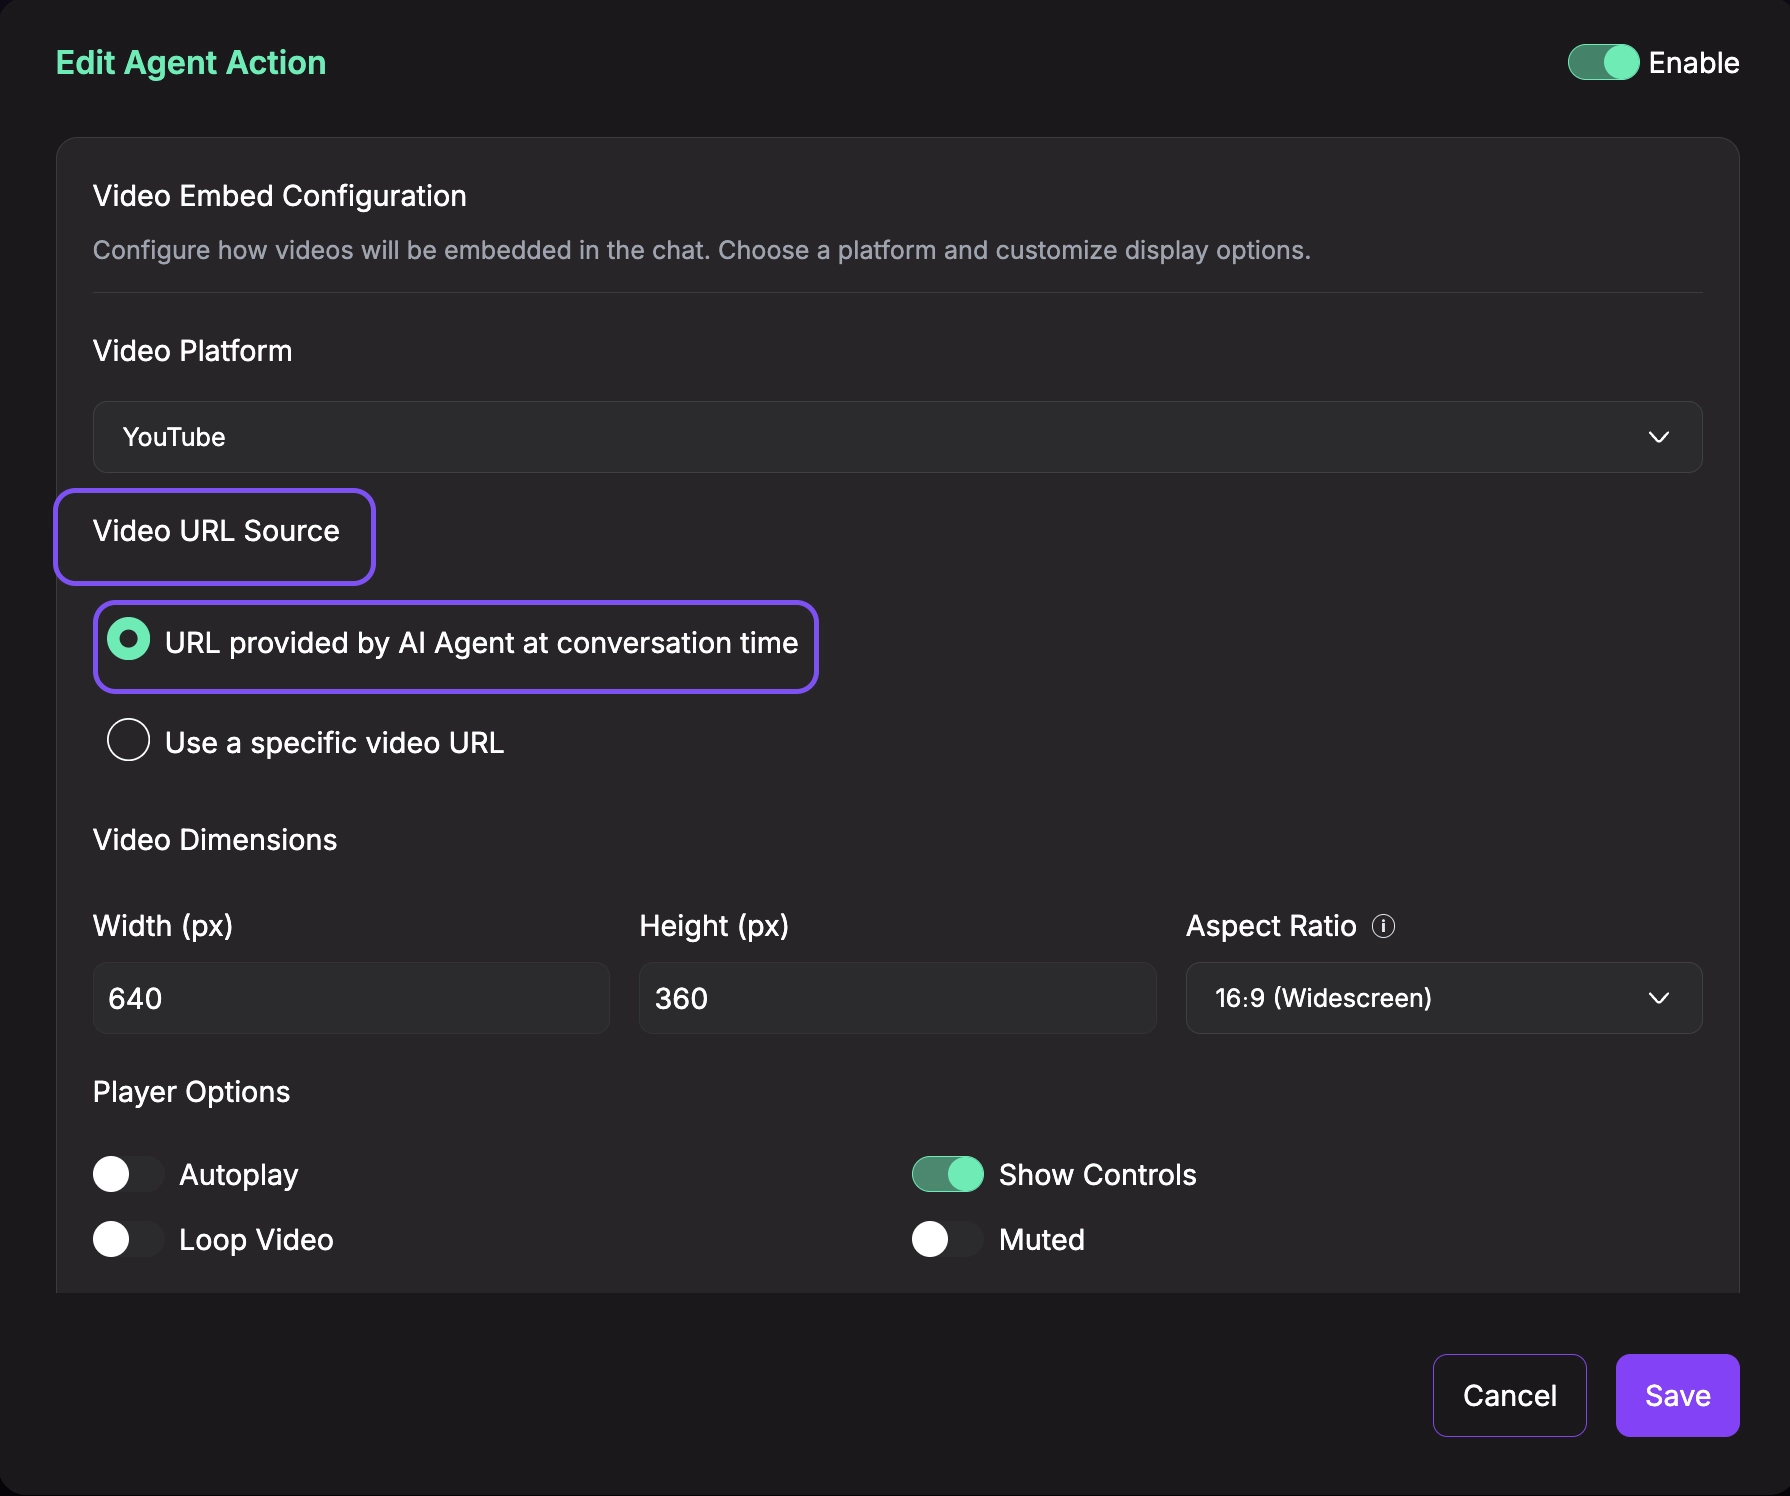
Task: Open the Aspect Ratio dropdown
Action: (x=1443, y=998)
